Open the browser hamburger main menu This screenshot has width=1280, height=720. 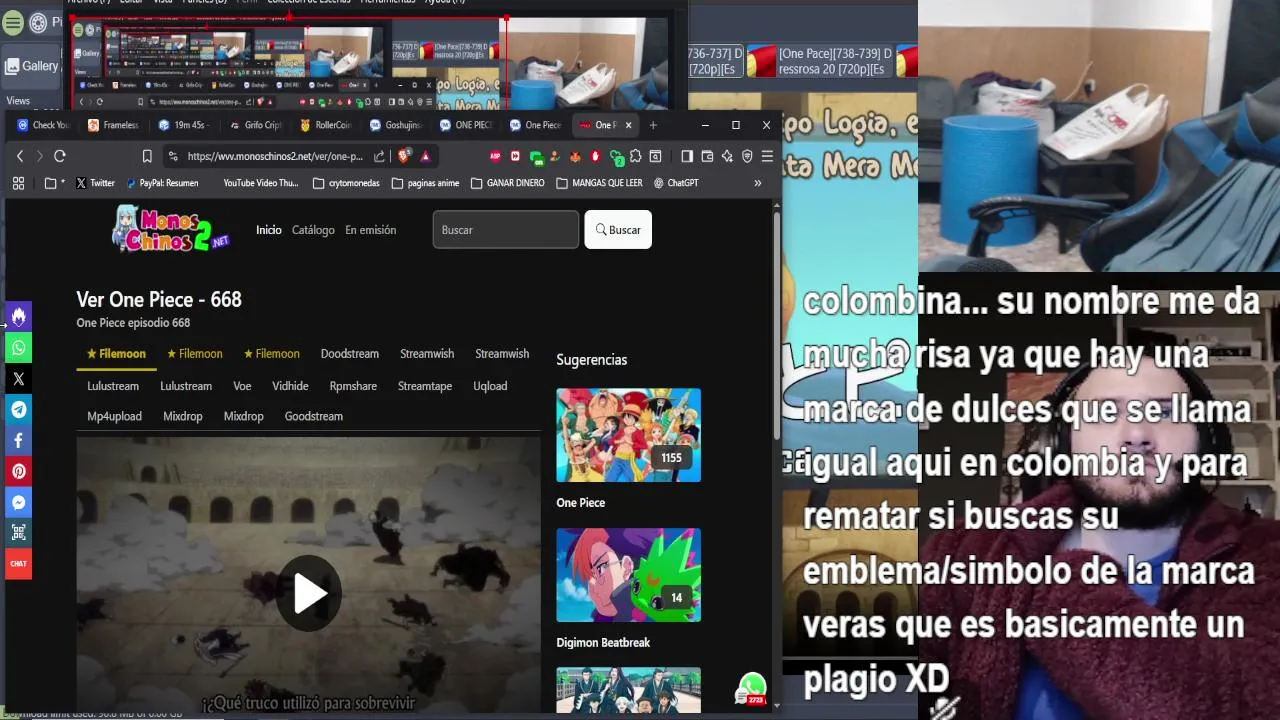point(767,156)
